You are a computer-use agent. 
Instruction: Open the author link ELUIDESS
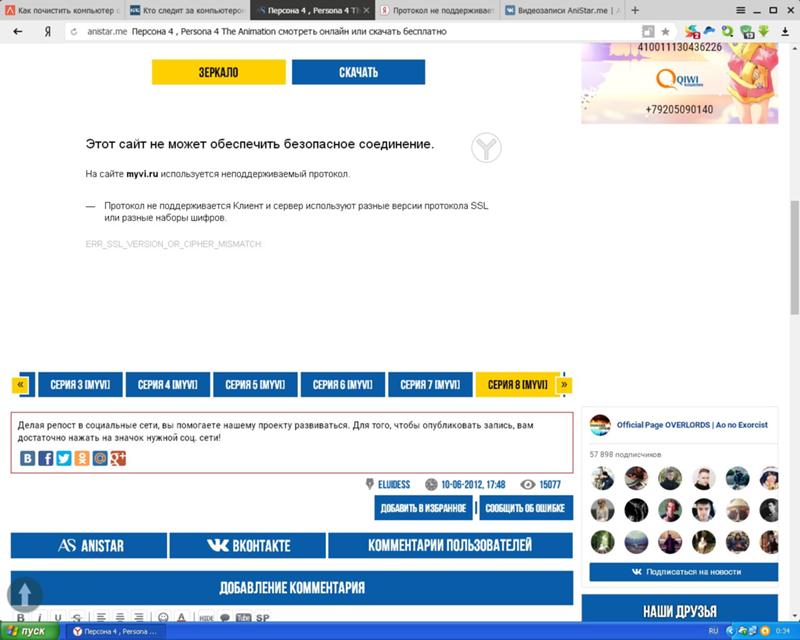(394, 484)
